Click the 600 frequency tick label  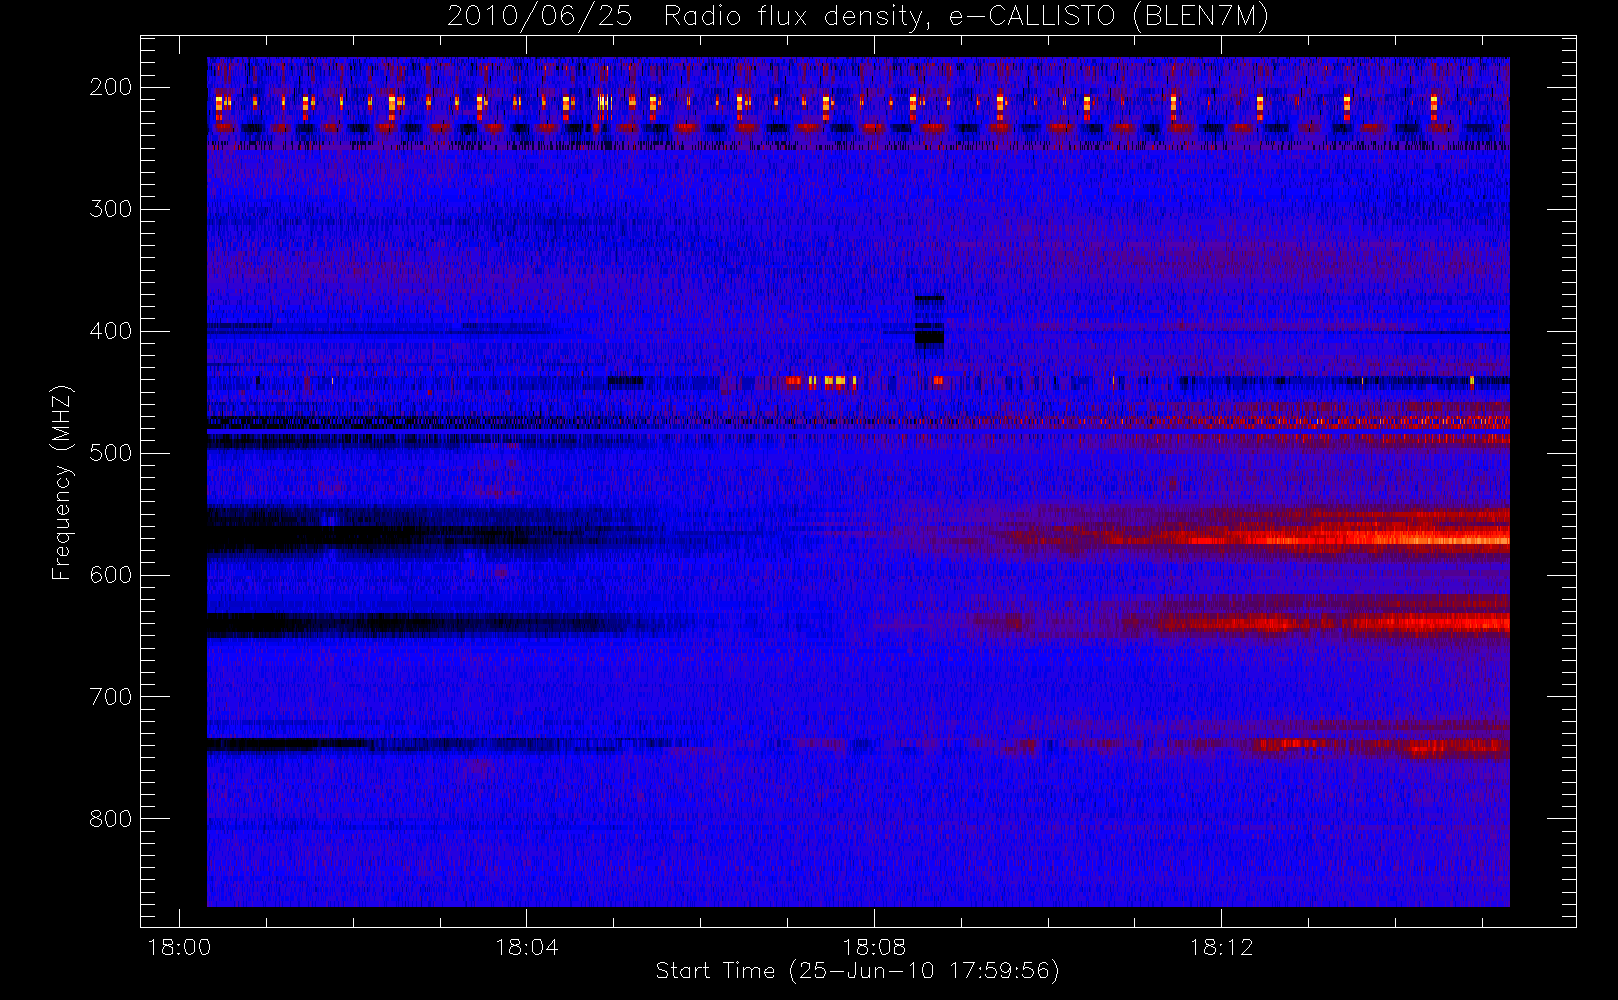[x=111, y=575]
